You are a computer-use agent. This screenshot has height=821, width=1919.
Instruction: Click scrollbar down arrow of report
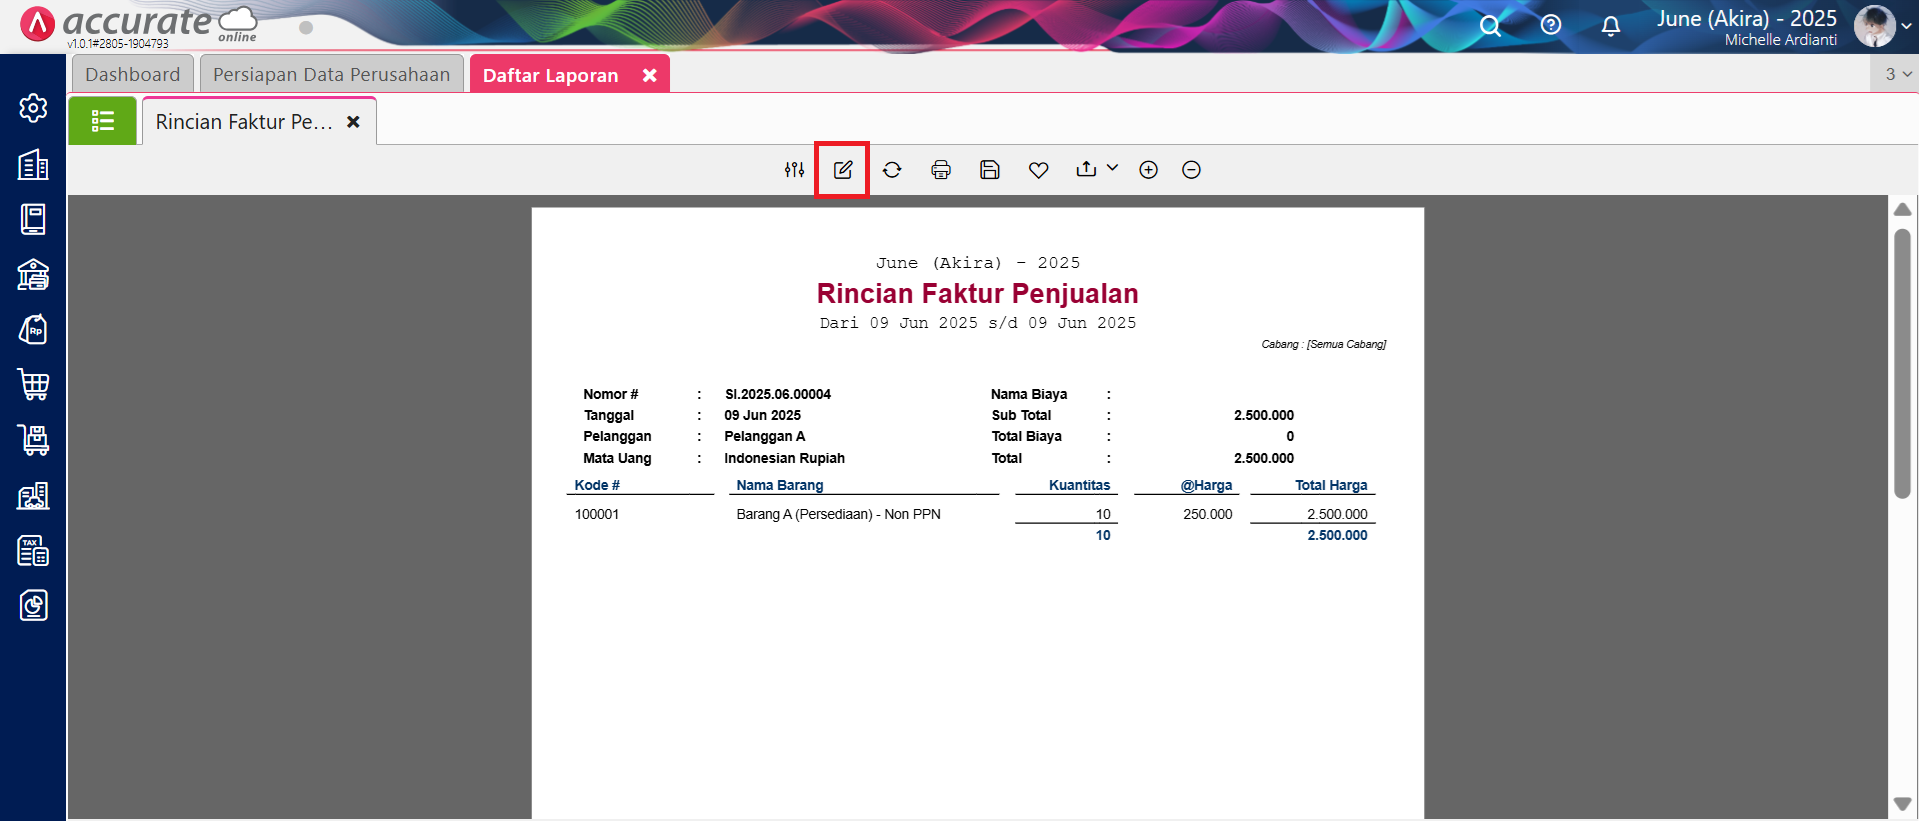1903,804
